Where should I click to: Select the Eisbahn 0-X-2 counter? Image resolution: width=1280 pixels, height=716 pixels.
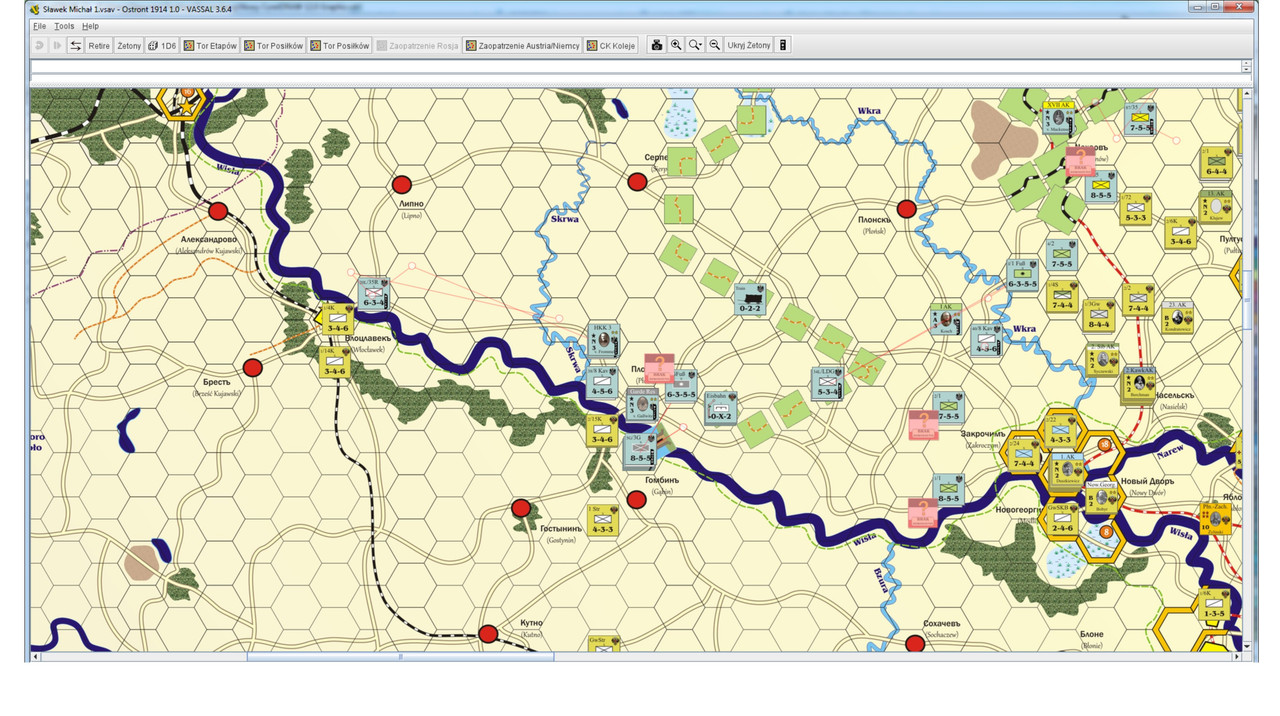click(720, 407)
